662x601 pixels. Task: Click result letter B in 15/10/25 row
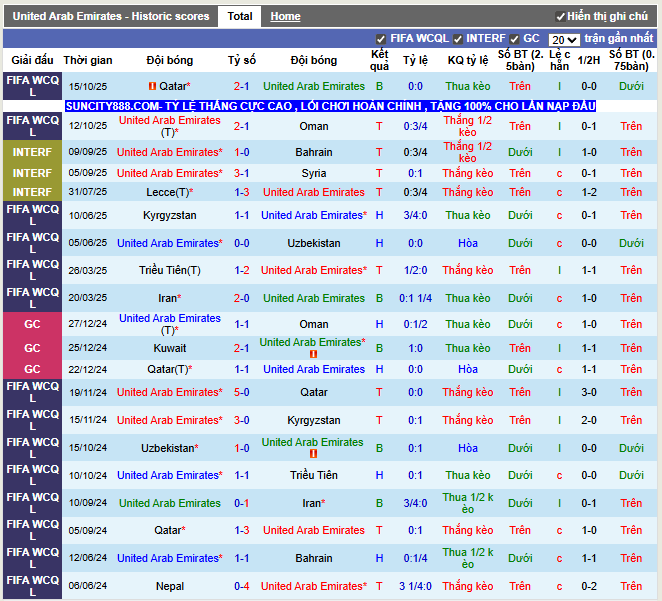[x=379, y=87]
